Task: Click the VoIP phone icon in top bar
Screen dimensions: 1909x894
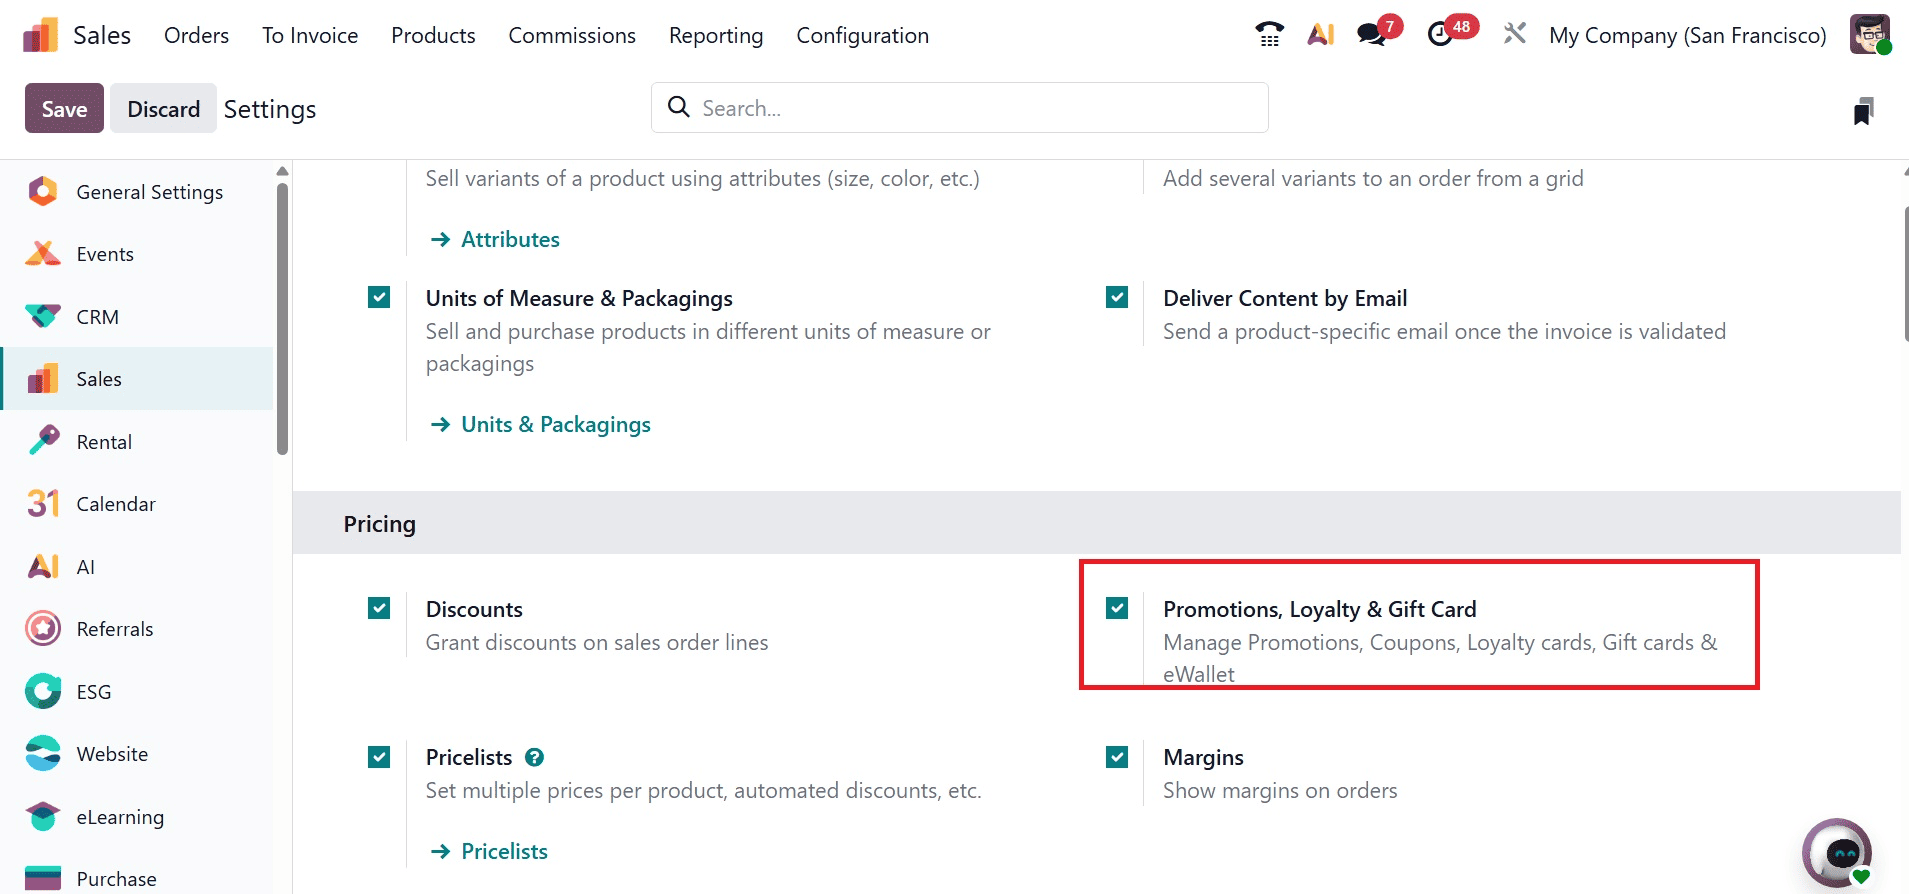Action: pos(1269,35)
